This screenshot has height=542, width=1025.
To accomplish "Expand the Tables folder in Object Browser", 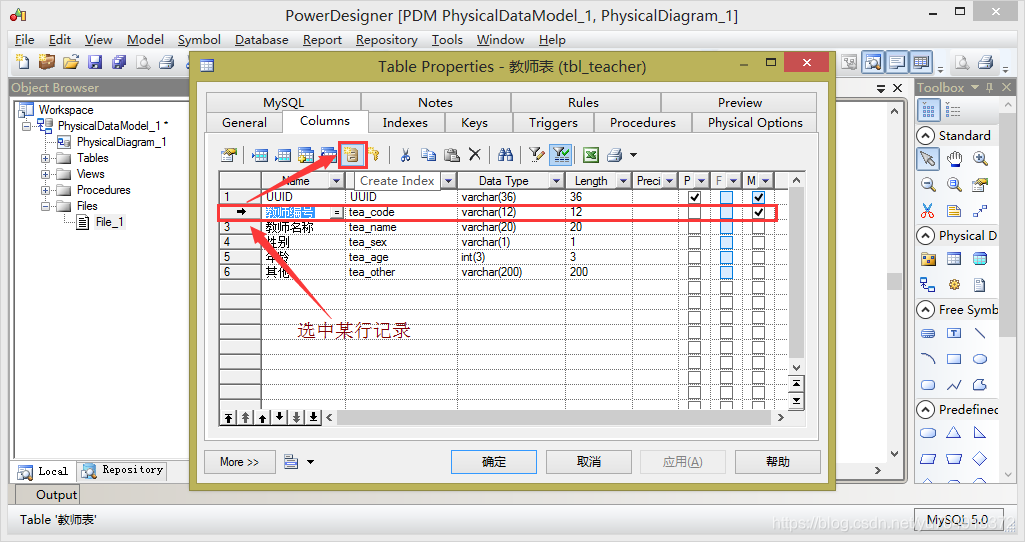I will click(x=45, y=158).
